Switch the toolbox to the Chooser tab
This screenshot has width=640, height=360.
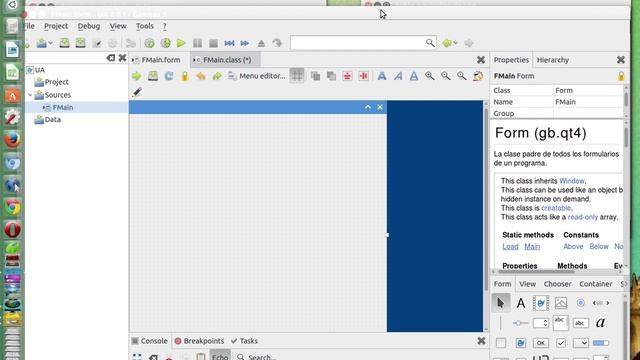click(x=557, y=284)
